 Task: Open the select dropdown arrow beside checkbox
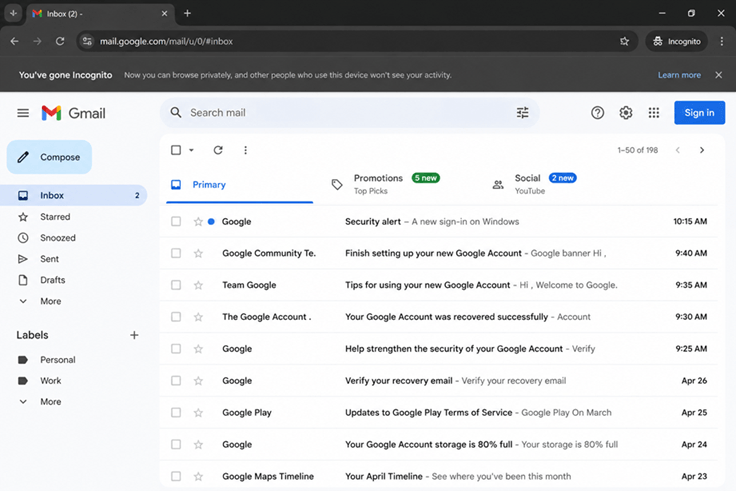pyautogui.click(x=192, y=150)
